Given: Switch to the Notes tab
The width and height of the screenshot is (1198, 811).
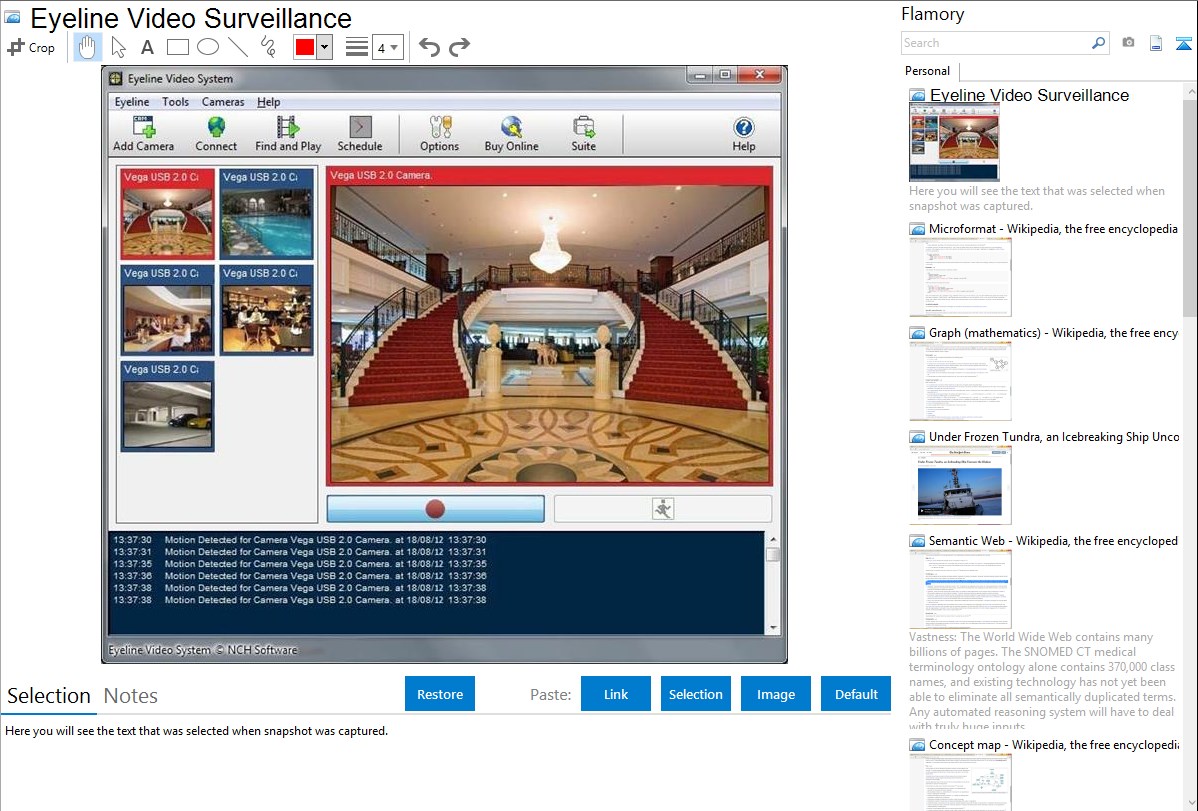Looking at the screenshot, I should tap(131, 696).
